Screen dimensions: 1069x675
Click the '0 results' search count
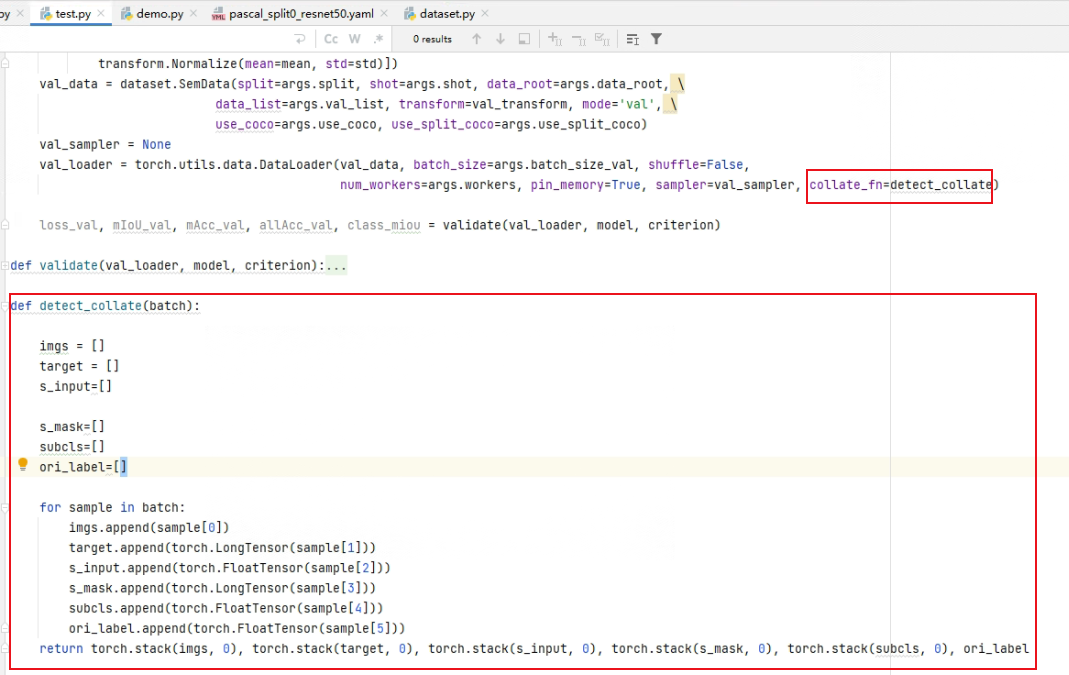click(432, 40)
